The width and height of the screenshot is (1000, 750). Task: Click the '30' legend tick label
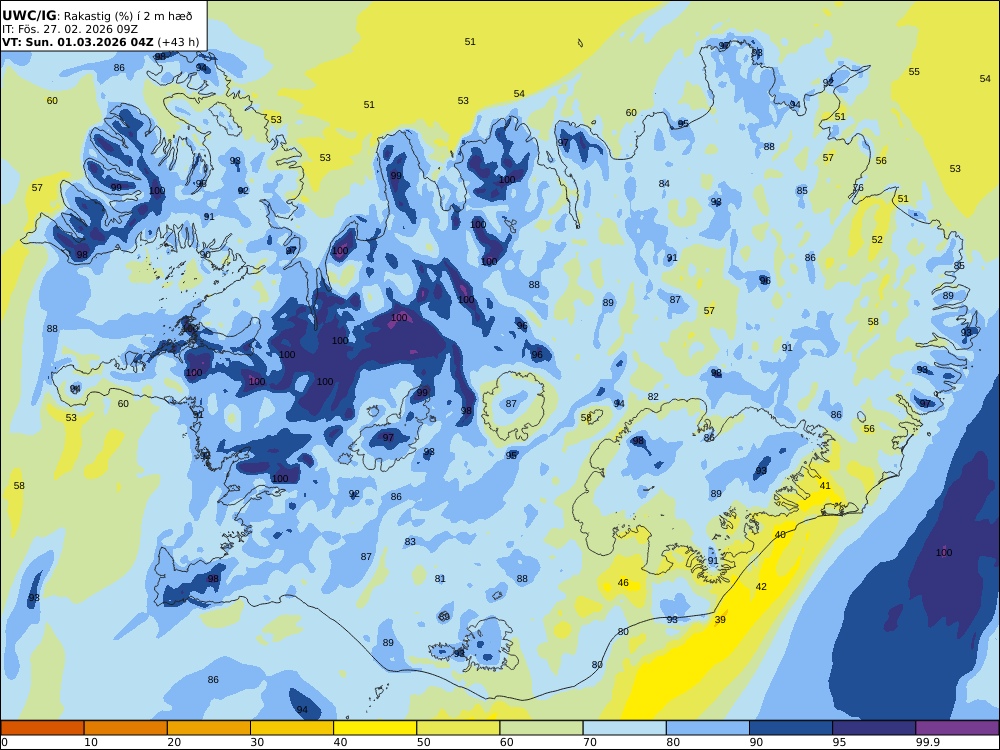pyautogui.click(x=257, y=742)
